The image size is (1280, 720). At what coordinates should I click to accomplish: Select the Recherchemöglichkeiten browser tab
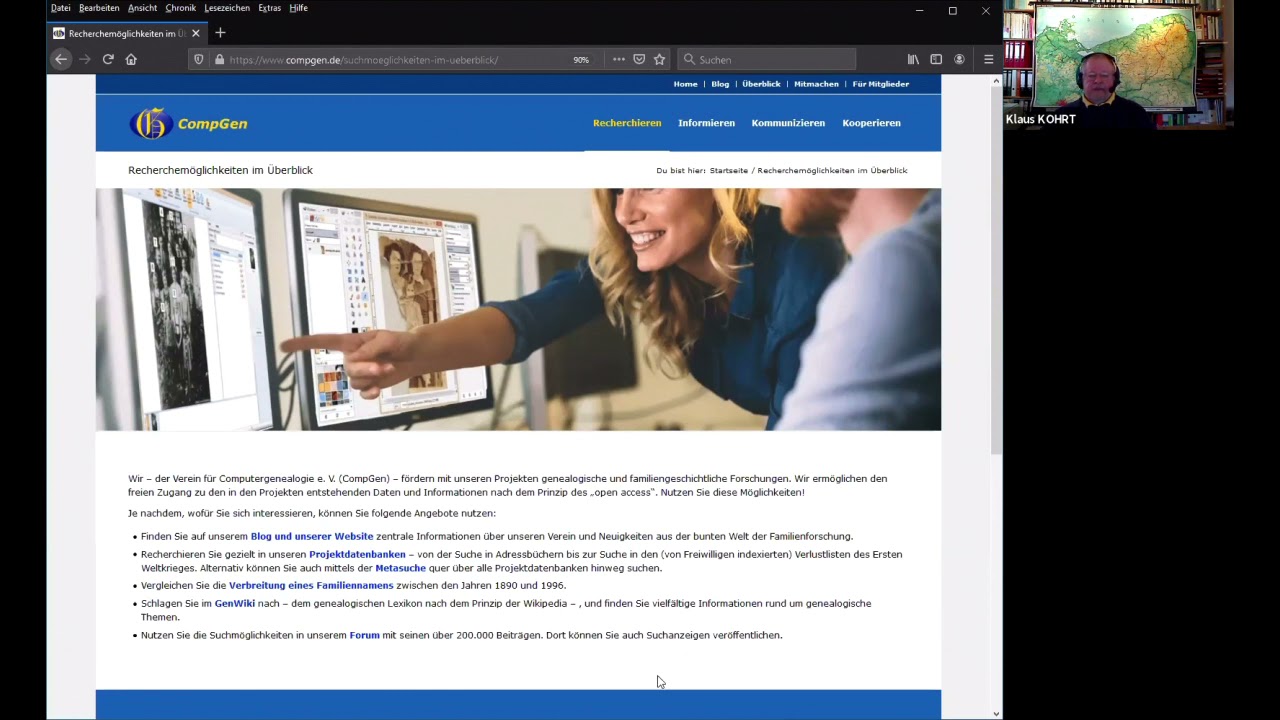[127, 33]
